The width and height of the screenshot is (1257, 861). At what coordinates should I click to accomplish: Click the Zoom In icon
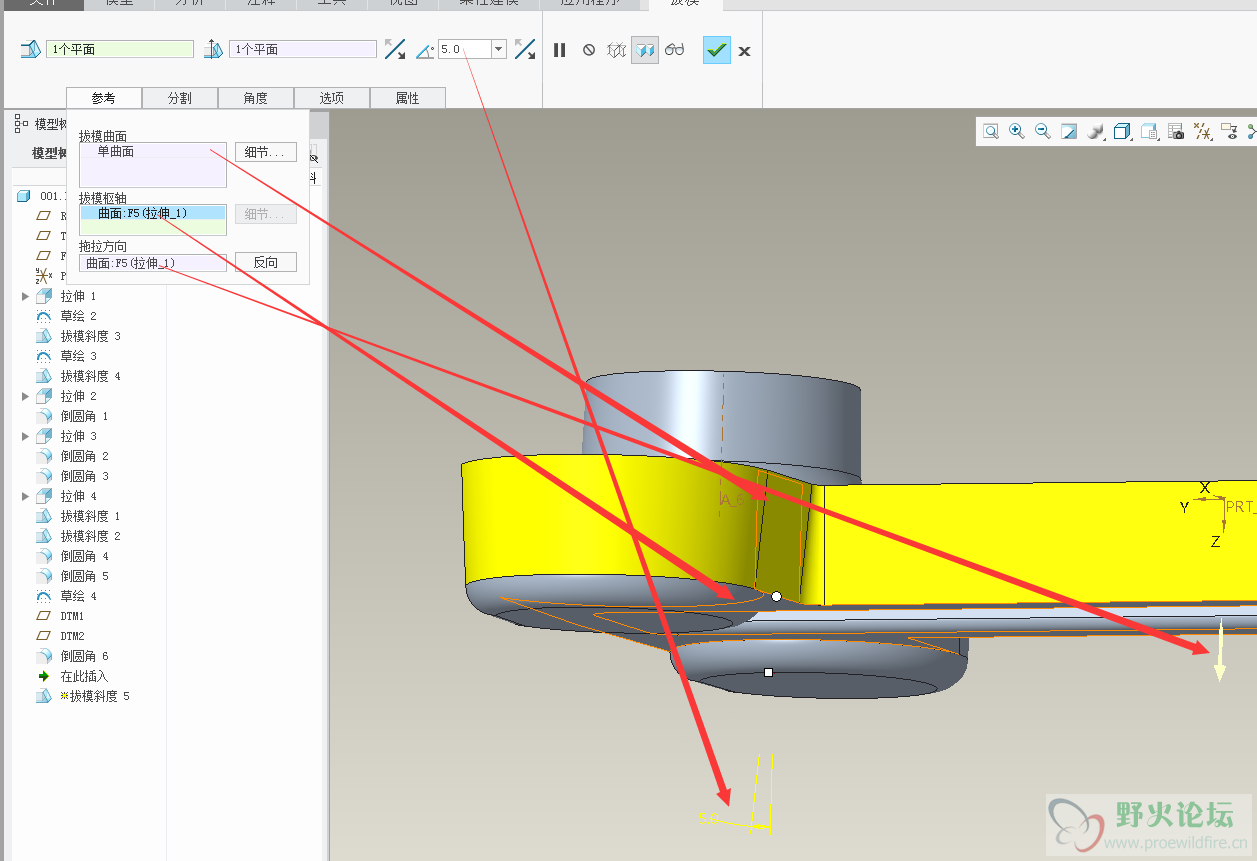[1017, 131]
